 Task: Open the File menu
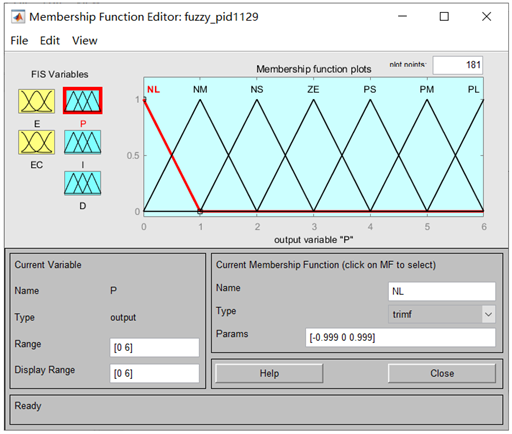(x=19, y=41)
